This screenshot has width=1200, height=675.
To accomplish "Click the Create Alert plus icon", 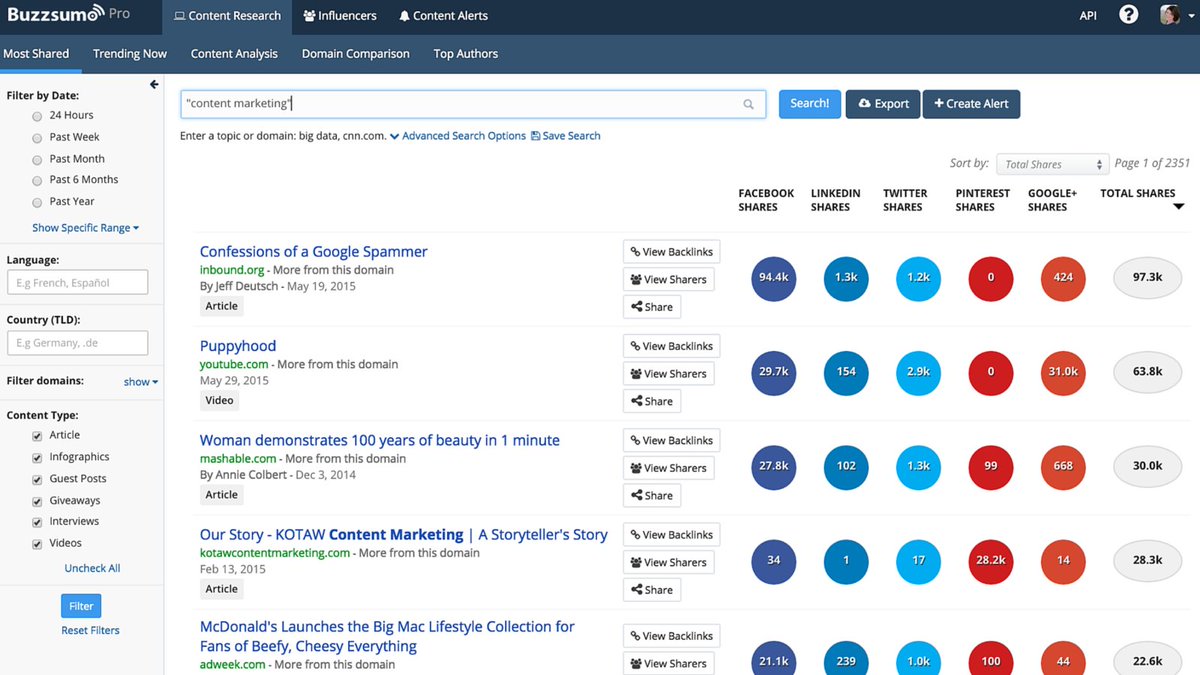I will pos(938,103).
